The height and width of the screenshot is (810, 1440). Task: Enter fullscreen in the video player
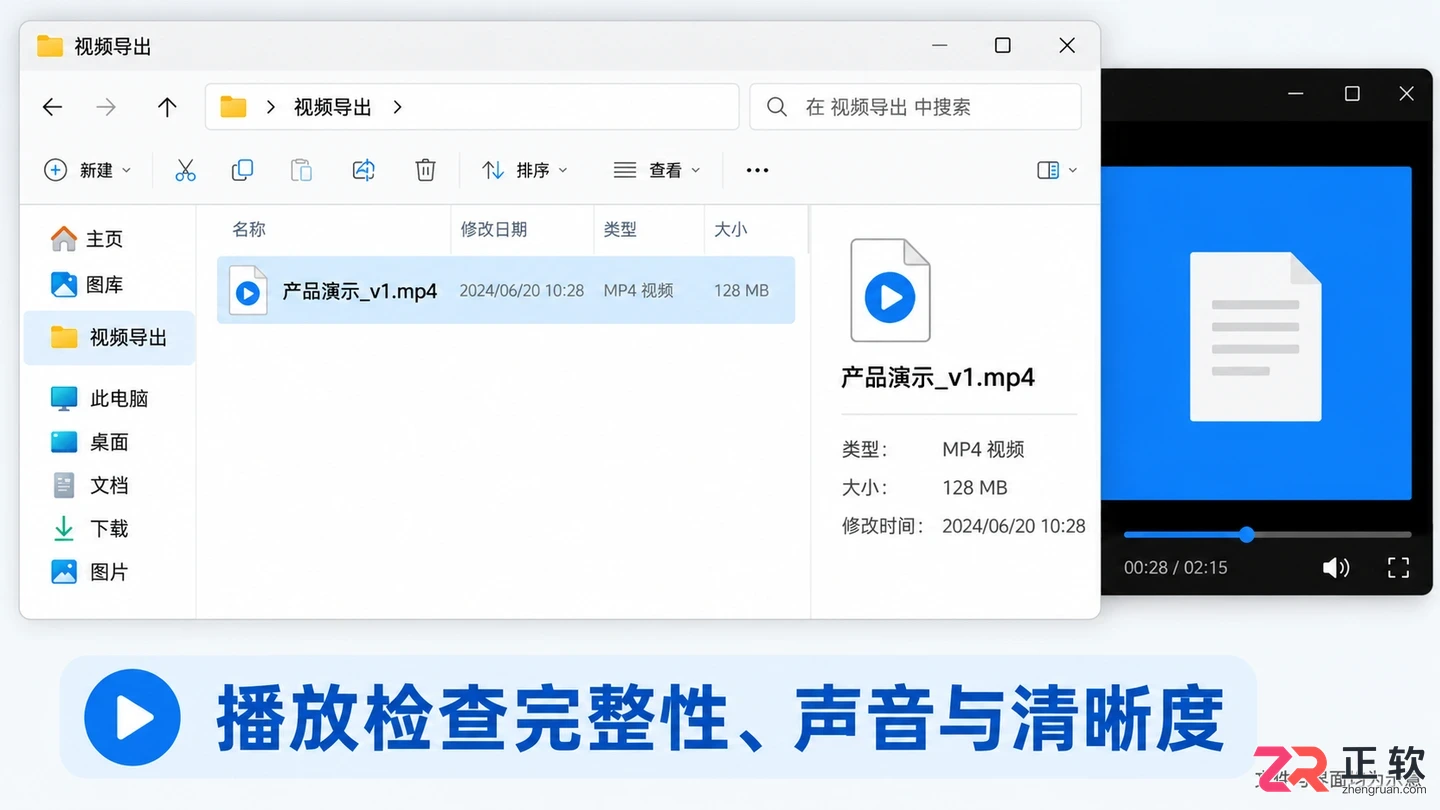point(1398,568)
